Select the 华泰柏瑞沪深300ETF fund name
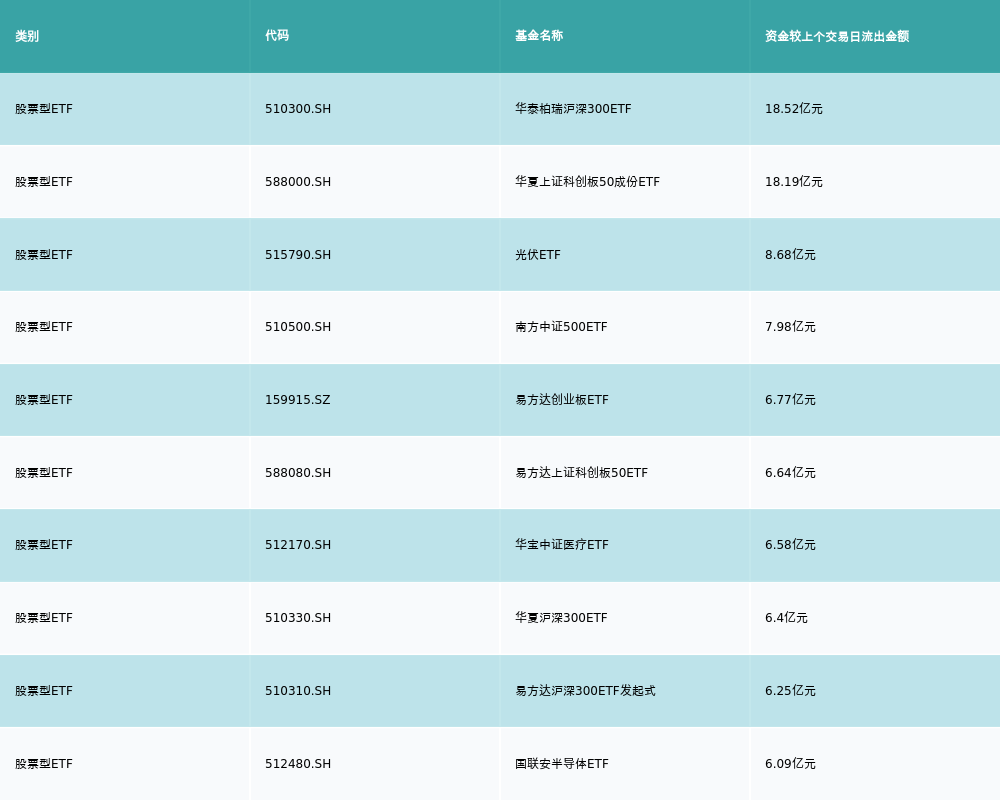 point(573,109)
